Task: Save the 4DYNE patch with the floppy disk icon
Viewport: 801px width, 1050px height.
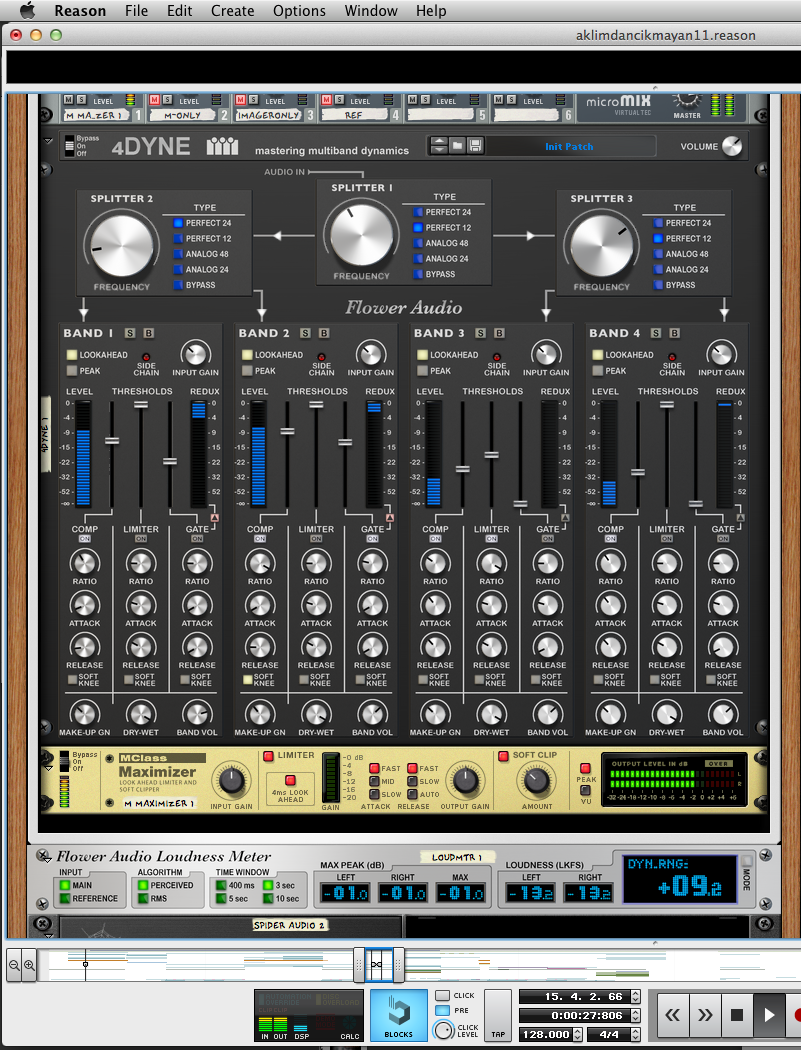Action: 475,145
